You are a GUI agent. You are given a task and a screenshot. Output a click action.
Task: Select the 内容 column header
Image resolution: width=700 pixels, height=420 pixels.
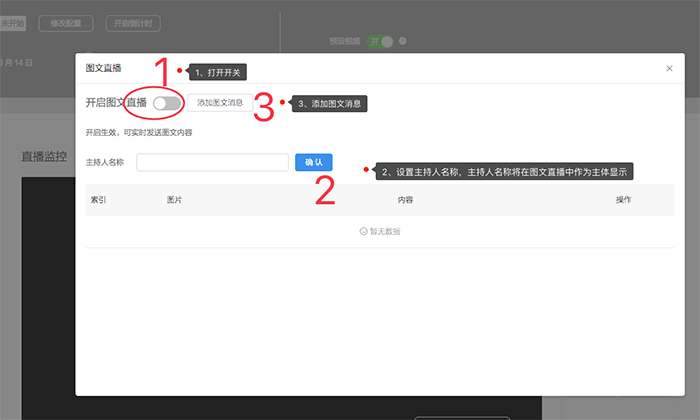tap(405, 200)
